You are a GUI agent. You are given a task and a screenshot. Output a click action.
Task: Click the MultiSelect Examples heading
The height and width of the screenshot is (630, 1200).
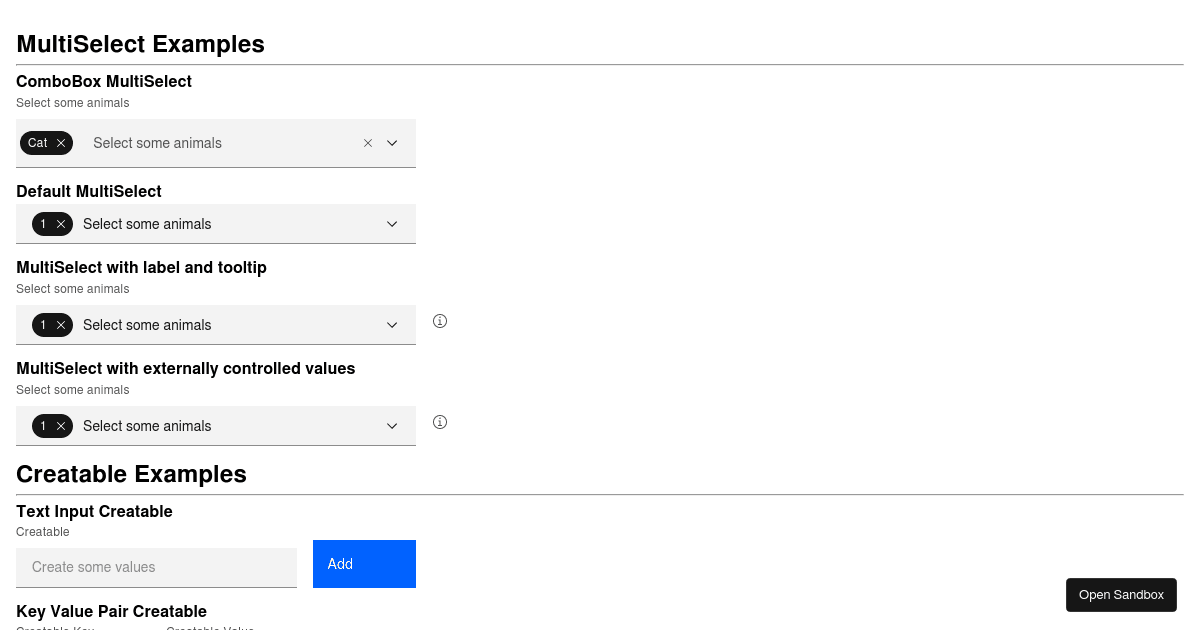tap(140, 44)
